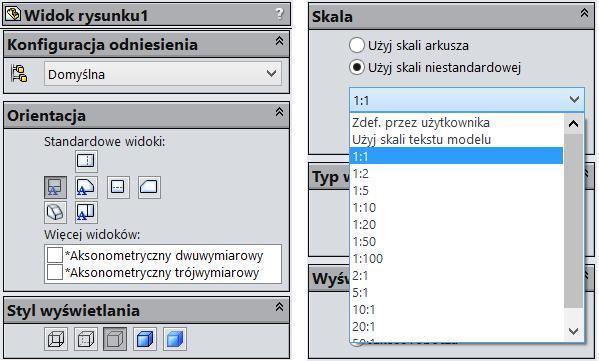Set display style to wireframe cube icon
The height and width of the screenshot is (361, 599).
coord(56,339)
